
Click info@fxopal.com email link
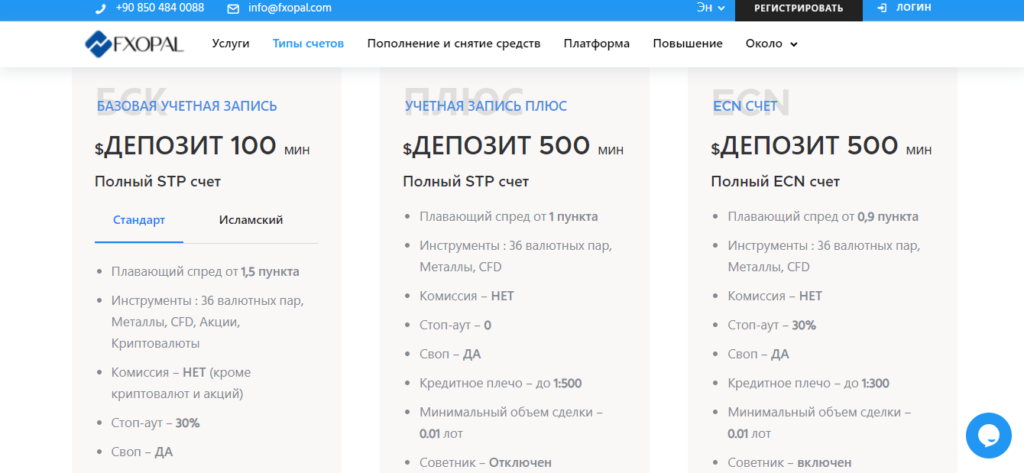tap(289, 8)
